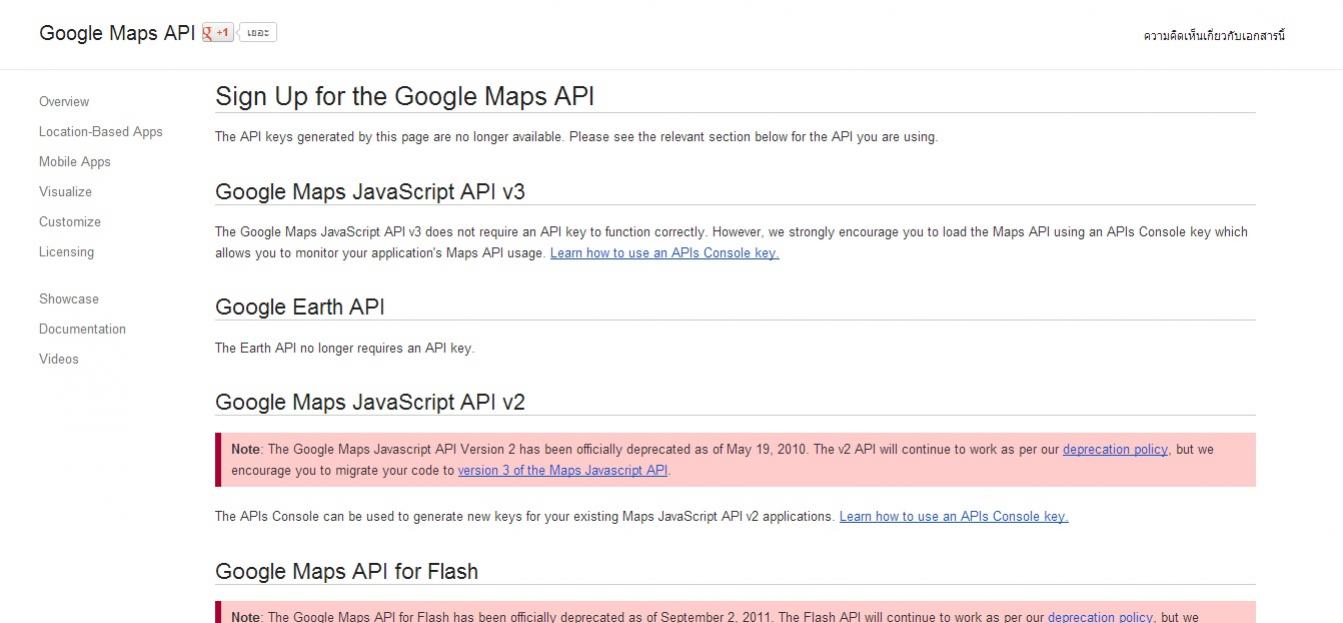Click 'API keys generated by this page' sentence
Viewport: 1343px width, 623px height.
click(x=576, y=137)
